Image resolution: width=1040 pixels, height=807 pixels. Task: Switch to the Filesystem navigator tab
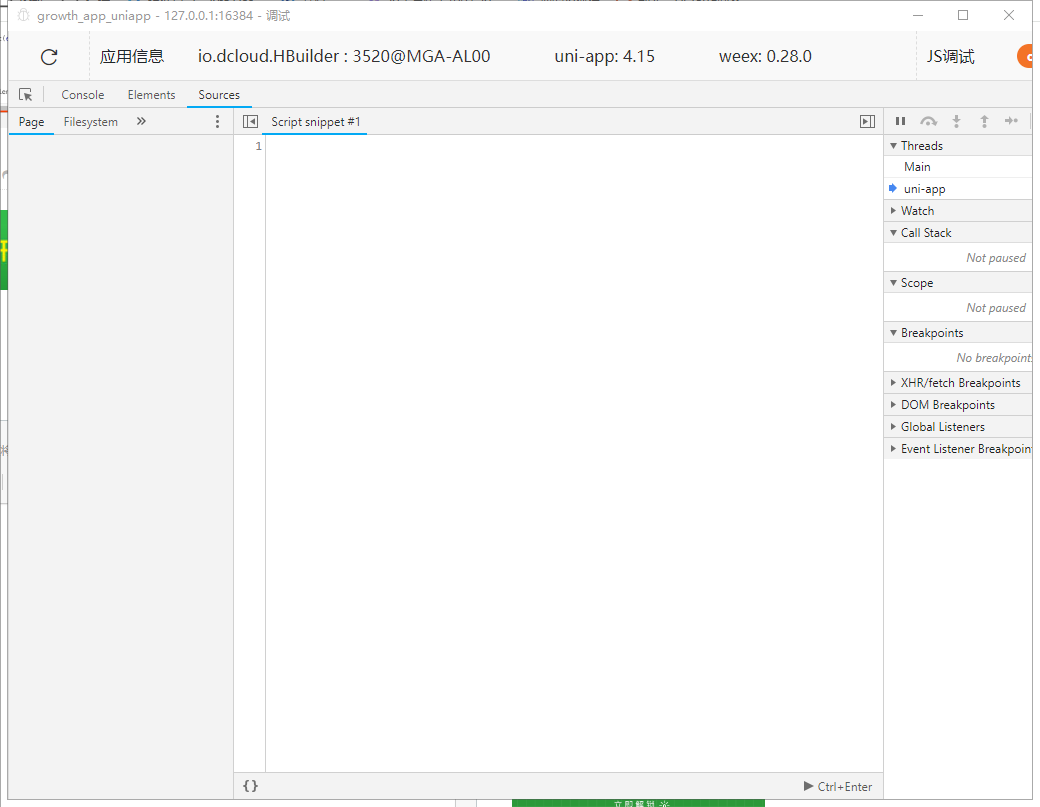click(x=91, y=122)
